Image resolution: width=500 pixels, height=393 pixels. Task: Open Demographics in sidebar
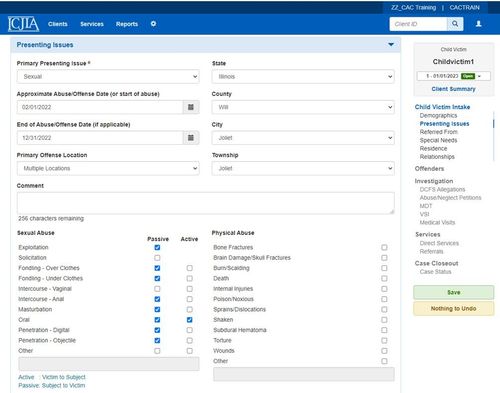click(438, 115)
